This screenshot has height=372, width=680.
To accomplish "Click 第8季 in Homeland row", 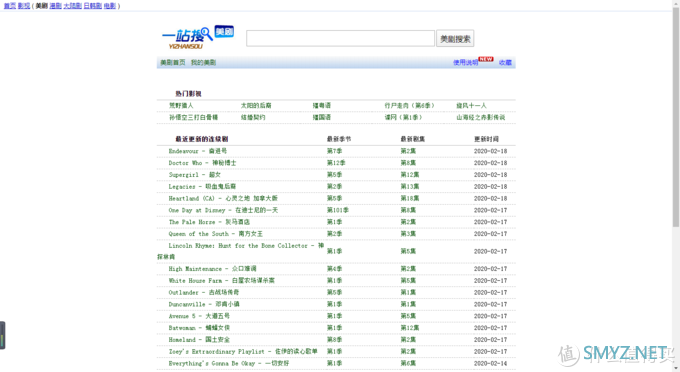I will click(x=334, y=339).
